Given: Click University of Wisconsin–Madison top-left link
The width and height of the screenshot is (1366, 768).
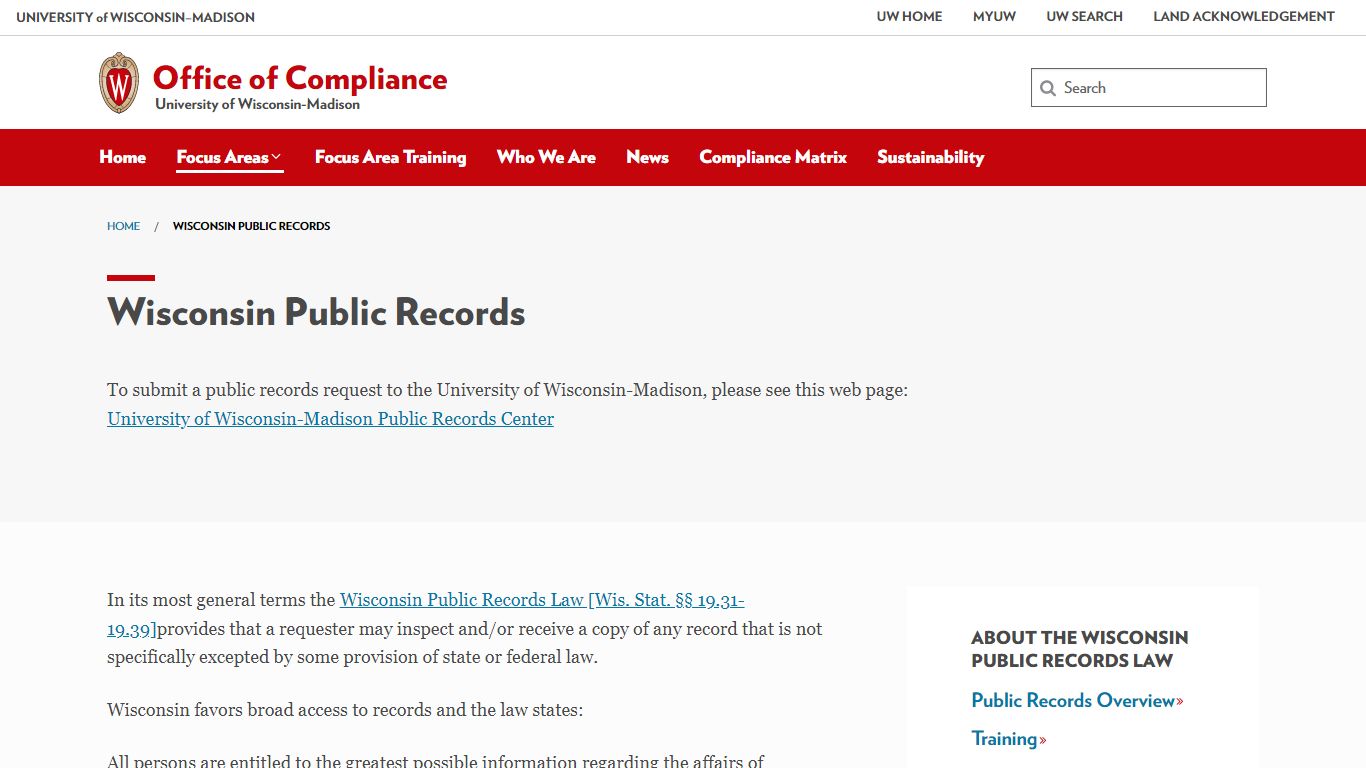Looking at the screenshot, I should click(x=135, y=17).
